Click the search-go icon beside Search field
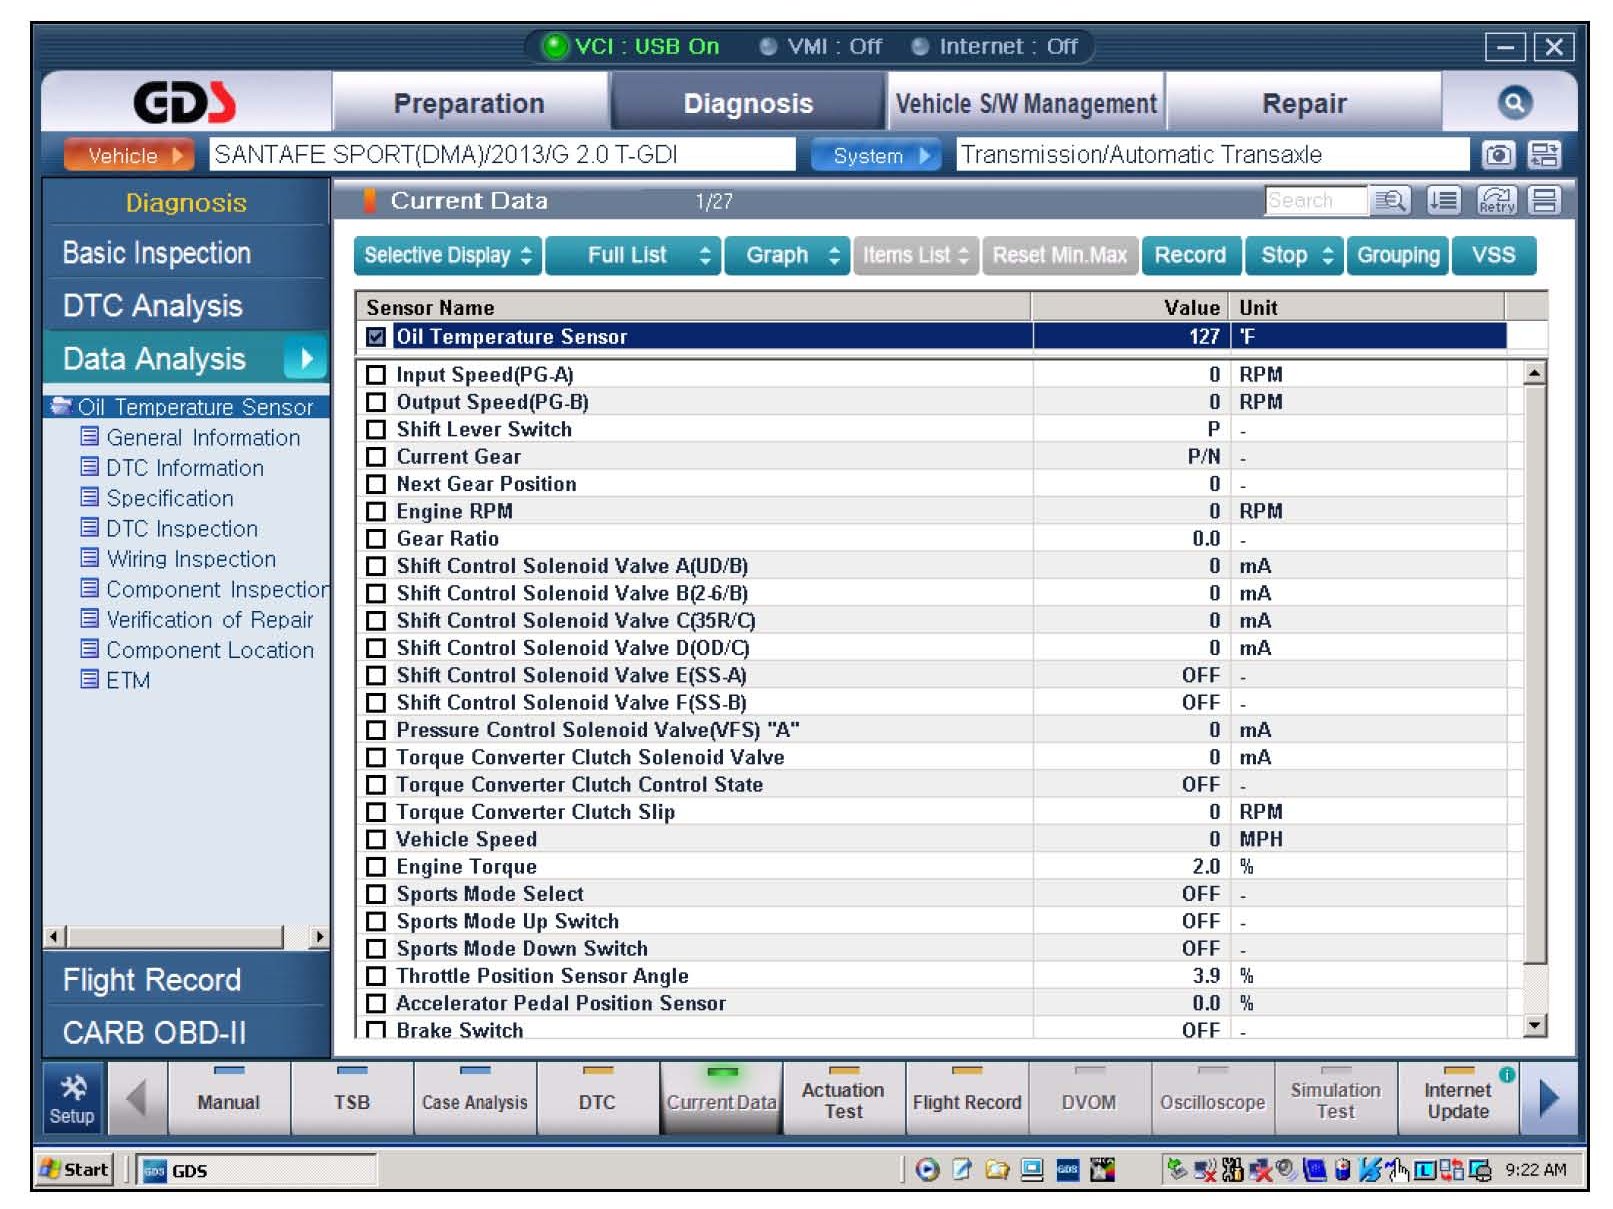The height and width of the screenshot is (1209, 1613). tap(1390, 201)
